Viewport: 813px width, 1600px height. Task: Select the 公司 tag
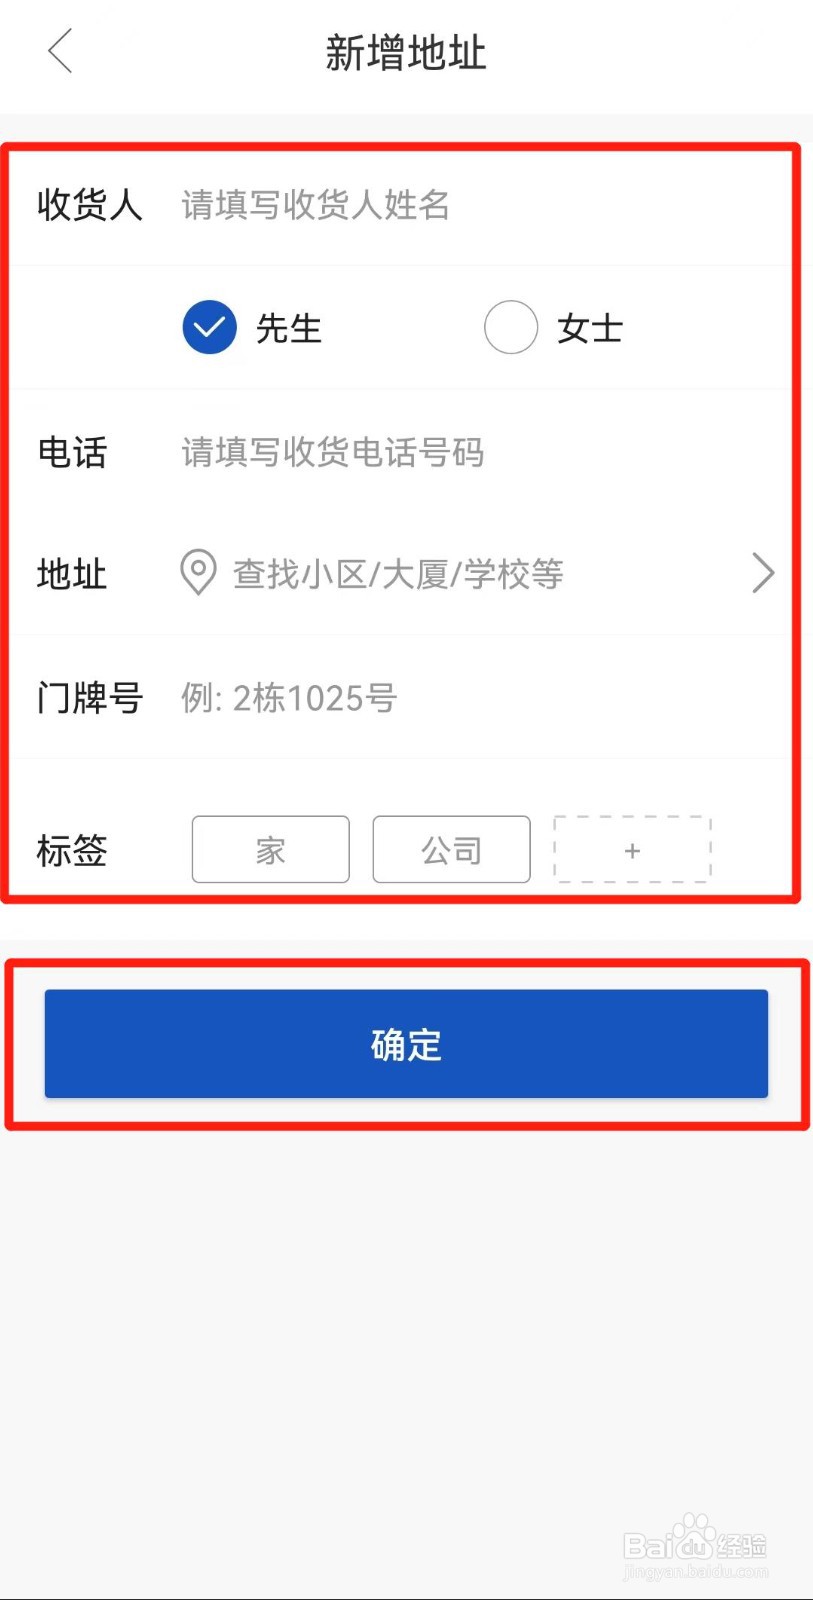pos(452,849)
